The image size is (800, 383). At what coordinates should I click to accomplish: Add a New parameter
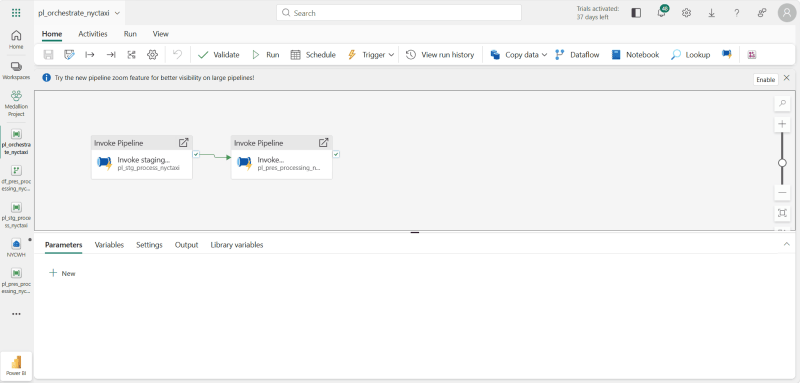62,273
